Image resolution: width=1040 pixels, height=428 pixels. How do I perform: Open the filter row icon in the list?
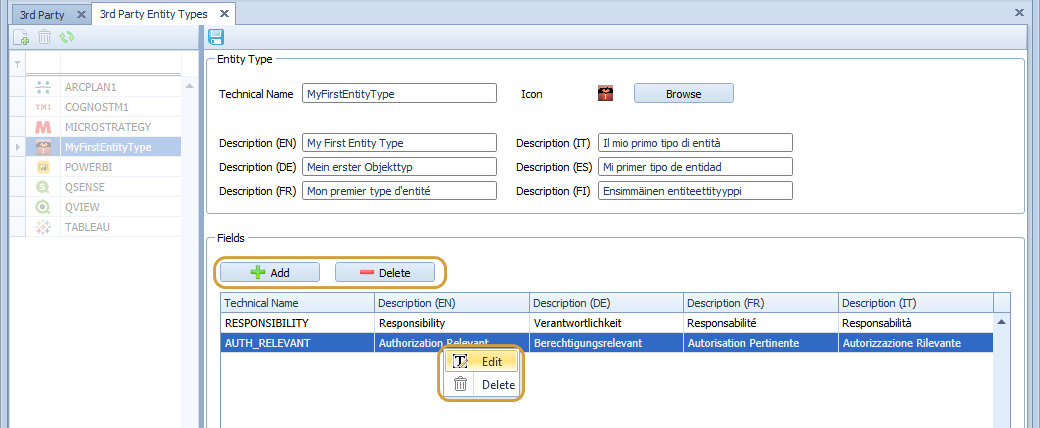coord(17,64)
